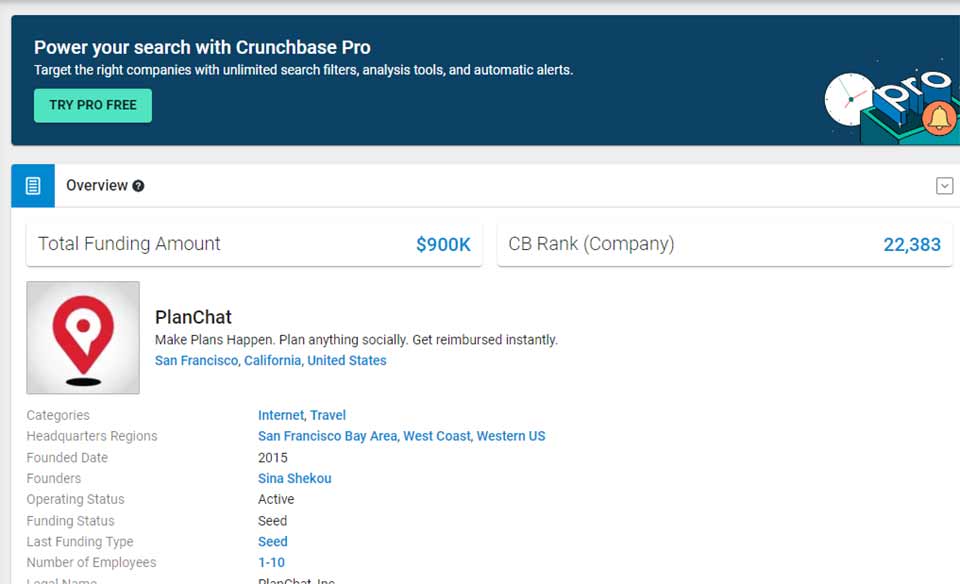Select the Number of Employees label

pyautogui.click(x=91, y=563)
